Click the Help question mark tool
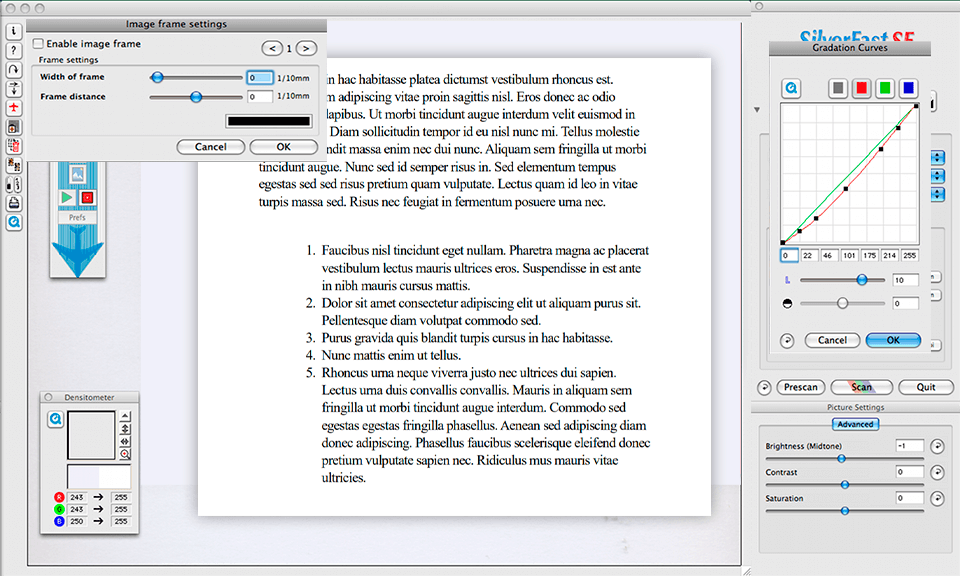The image size is (960, 576). point(13,50)
